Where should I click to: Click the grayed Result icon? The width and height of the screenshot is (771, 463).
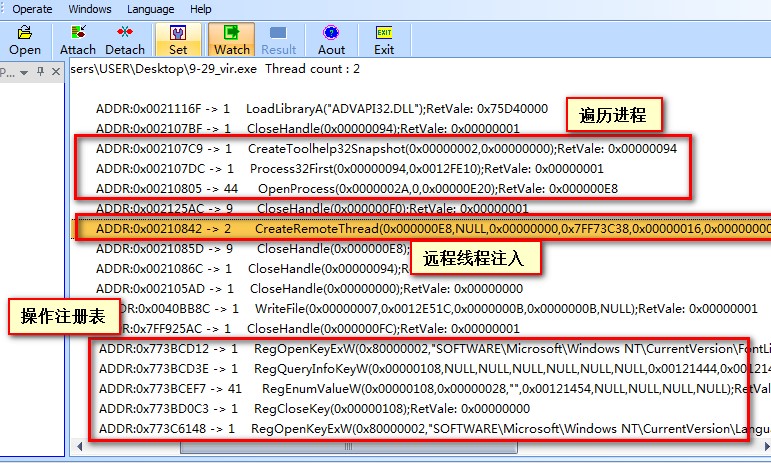[x=278, y=40]
